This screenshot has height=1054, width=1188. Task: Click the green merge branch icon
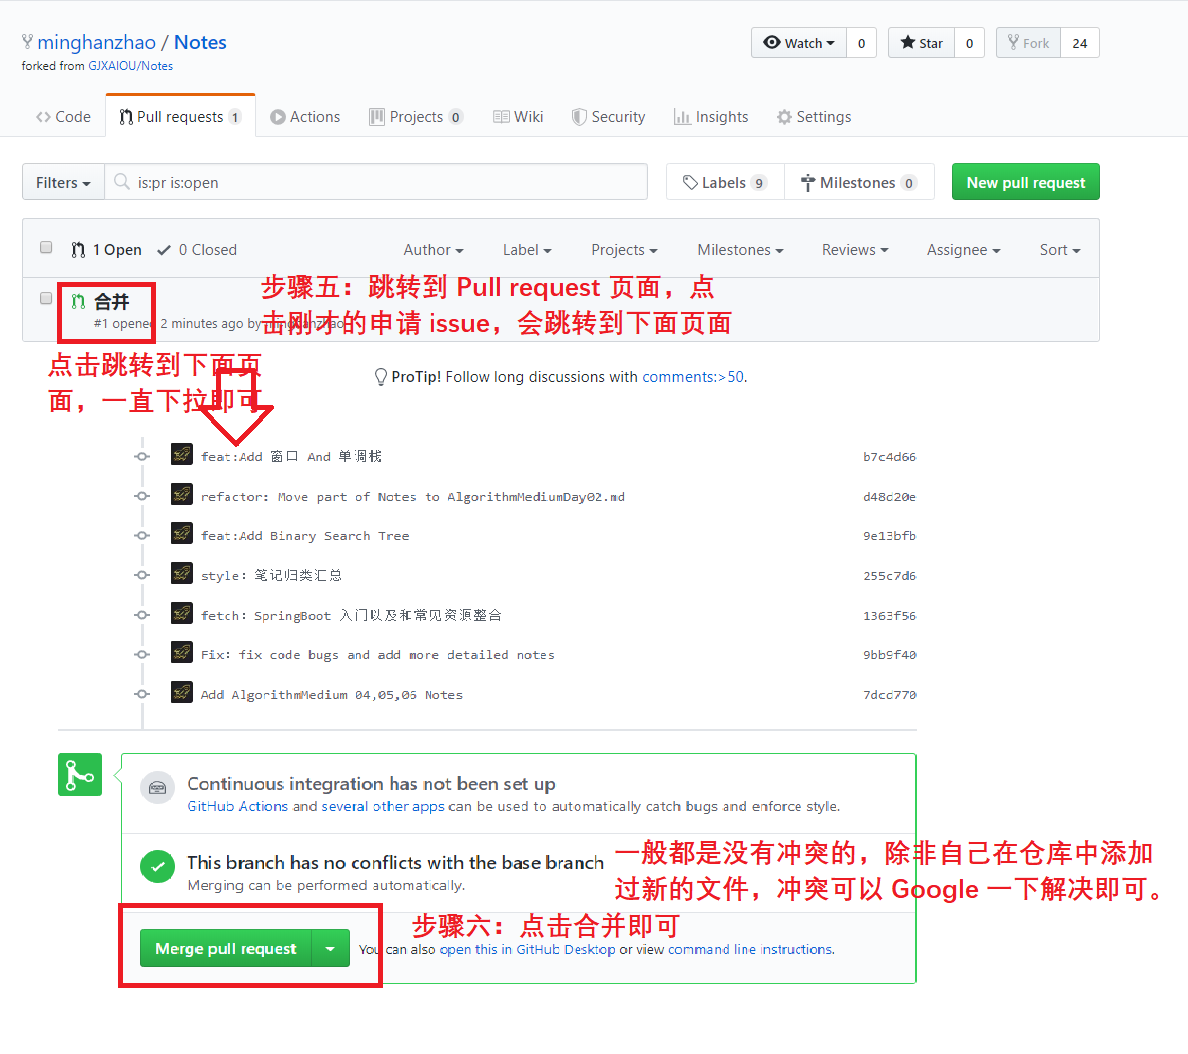click(80, 774)
